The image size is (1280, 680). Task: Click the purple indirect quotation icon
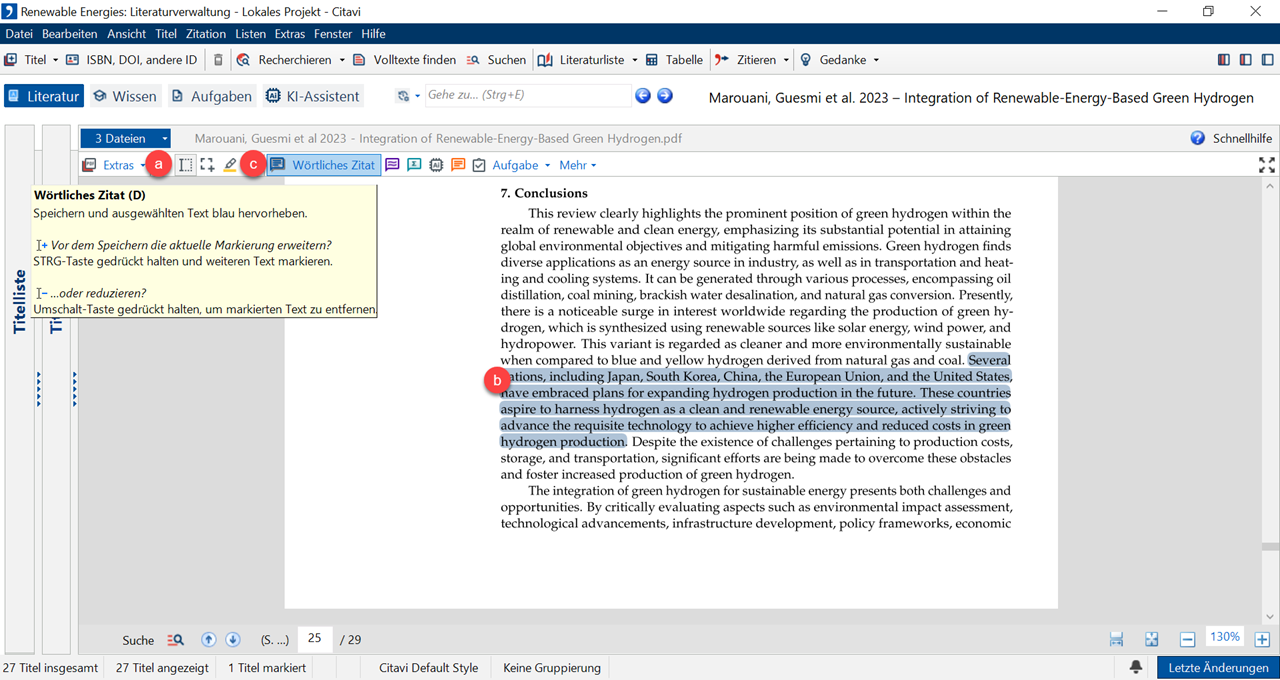point(393,165)
